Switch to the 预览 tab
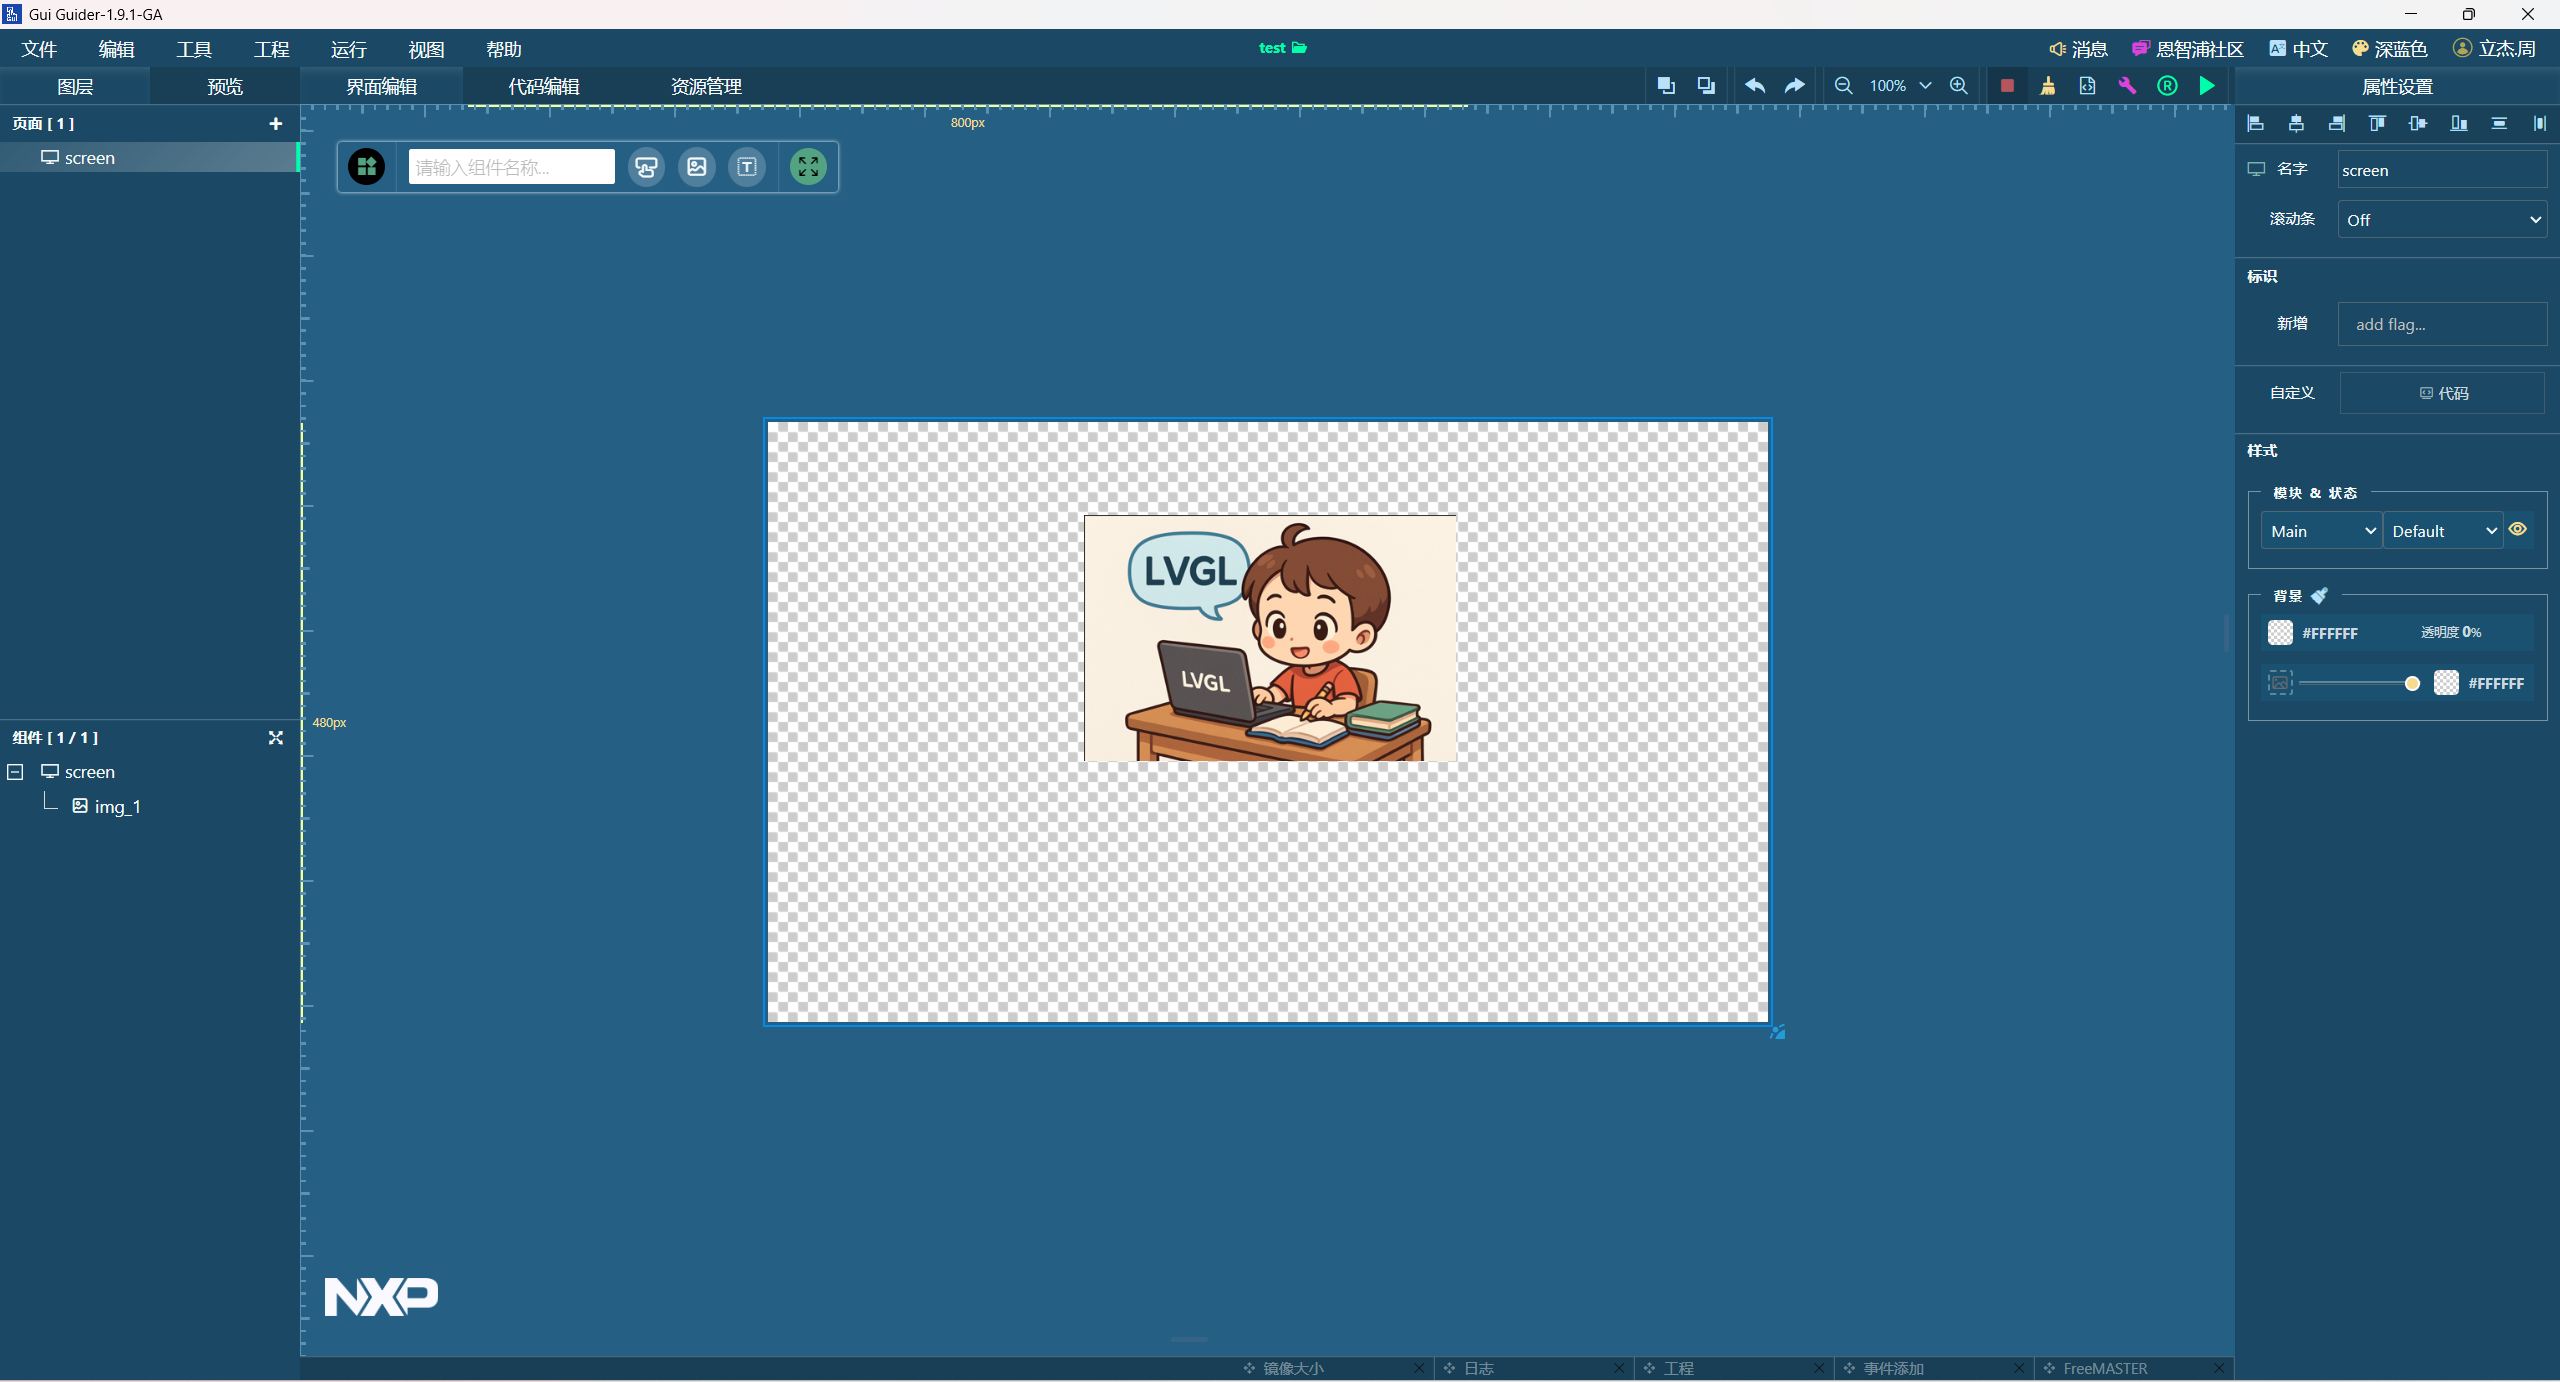 tap(225, 87)
